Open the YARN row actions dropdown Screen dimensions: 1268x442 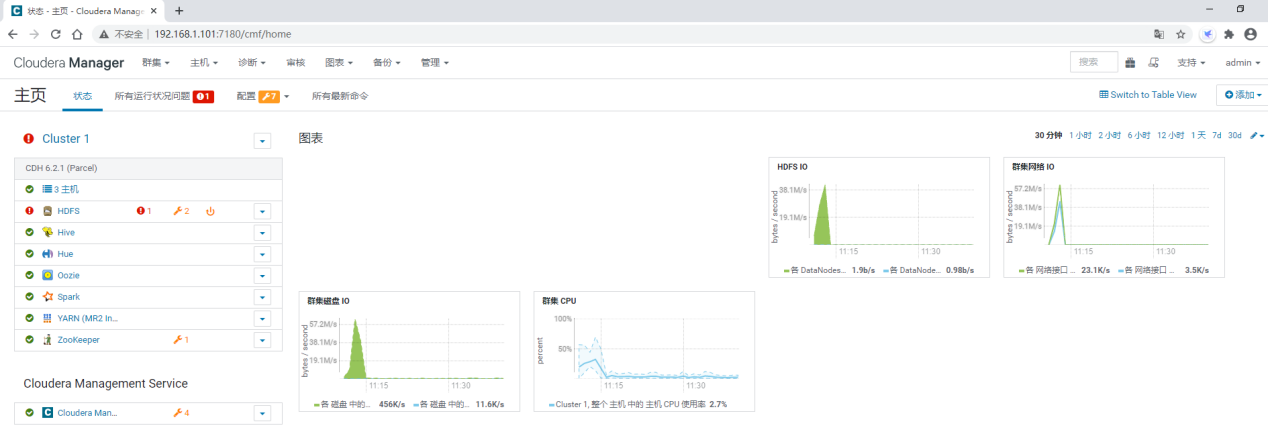point(263,318)
